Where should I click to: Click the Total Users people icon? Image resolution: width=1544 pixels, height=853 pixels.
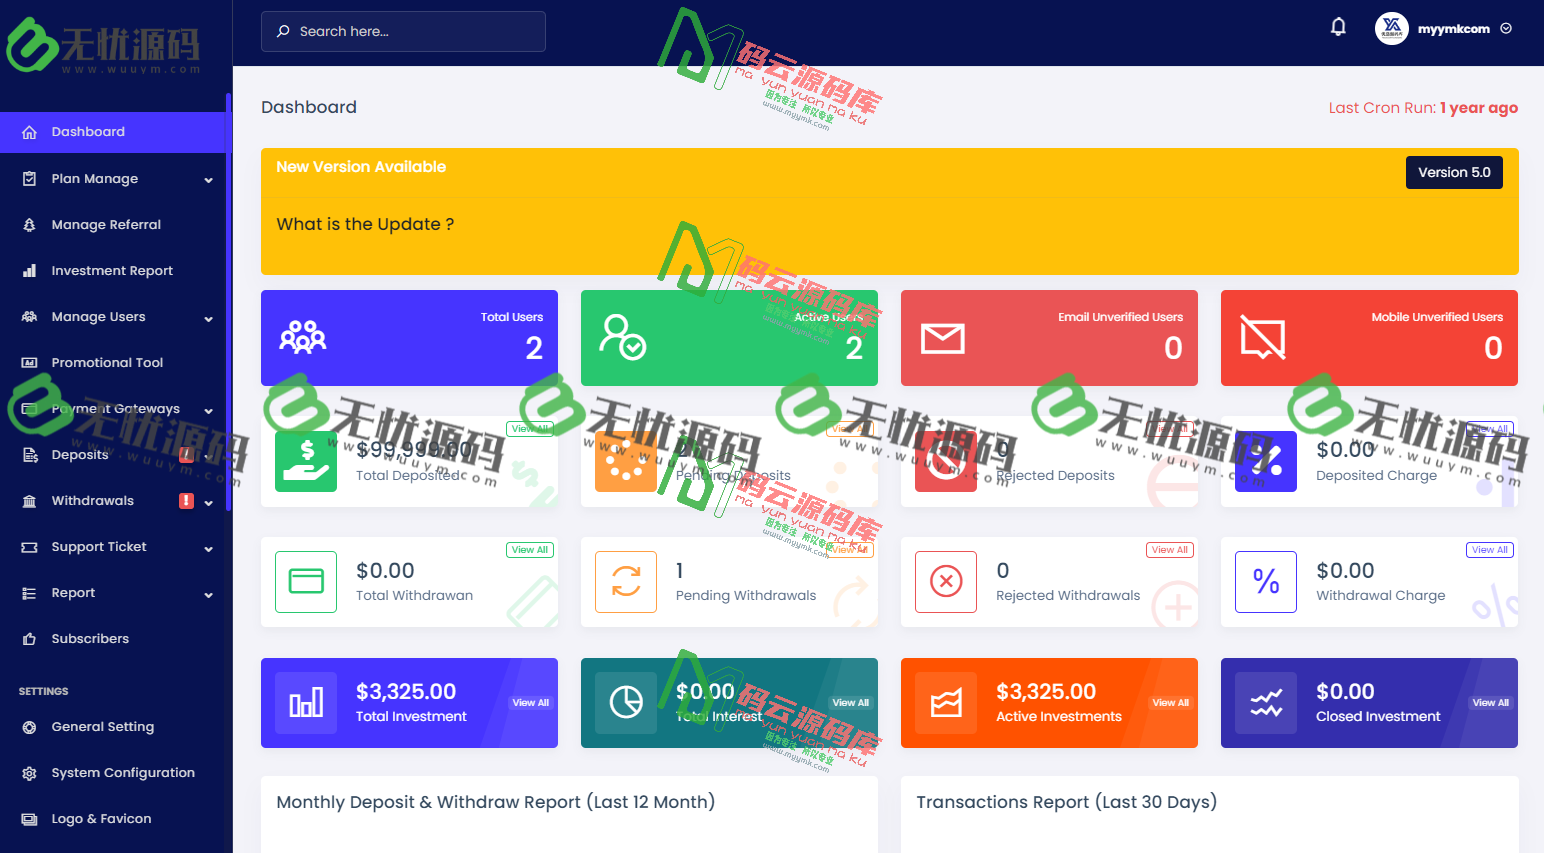click(x=303, y=338)
